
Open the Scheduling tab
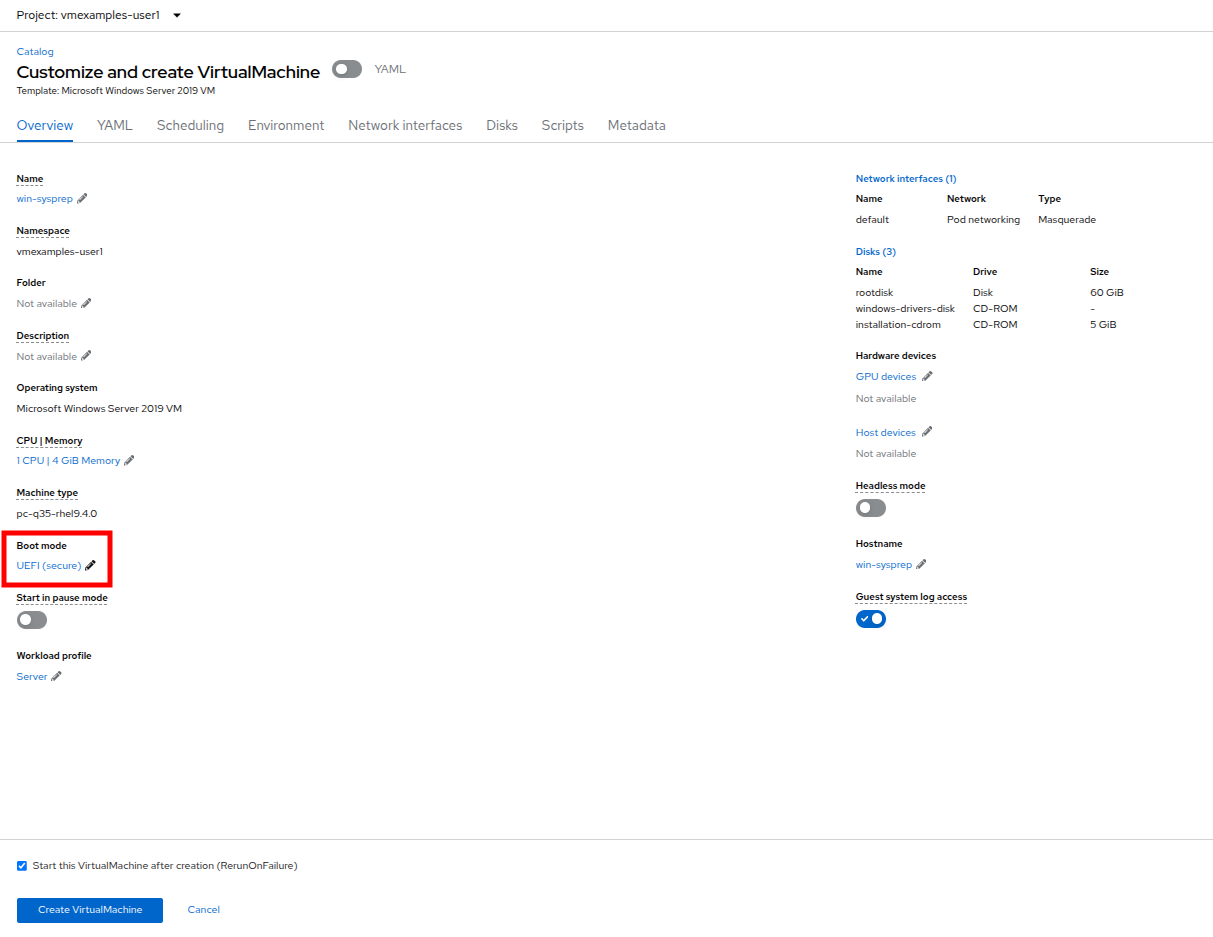click(x=190, y=126)
